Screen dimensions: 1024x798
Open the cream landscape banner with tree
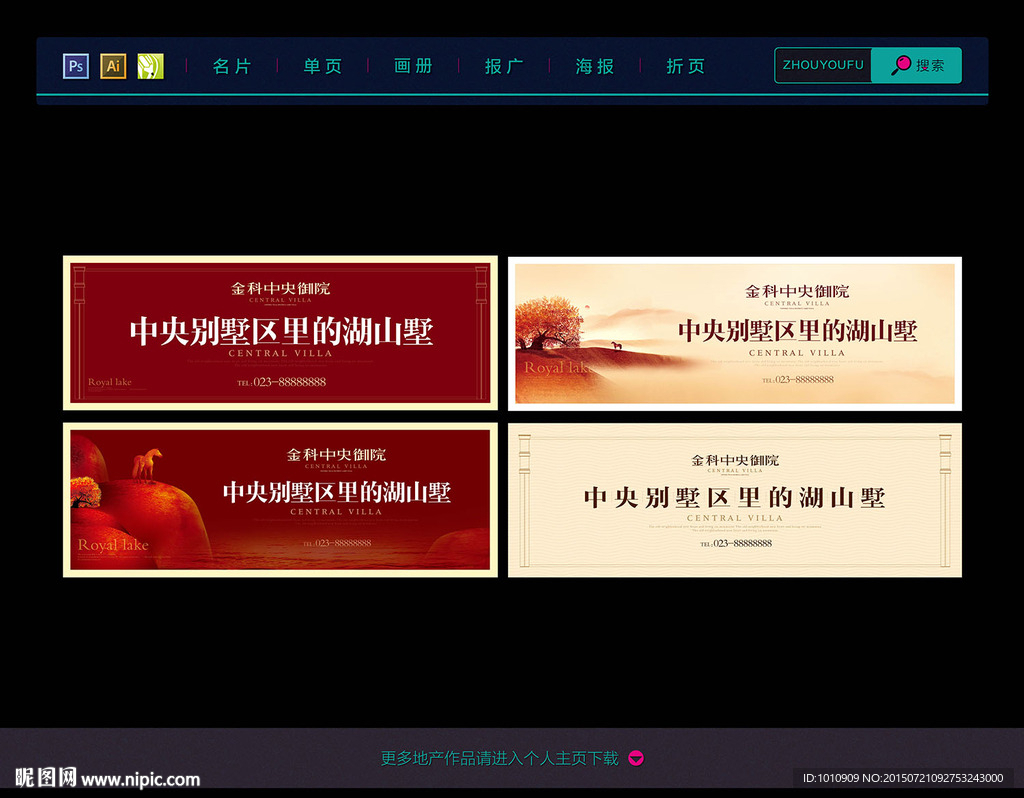coord(735,334)
